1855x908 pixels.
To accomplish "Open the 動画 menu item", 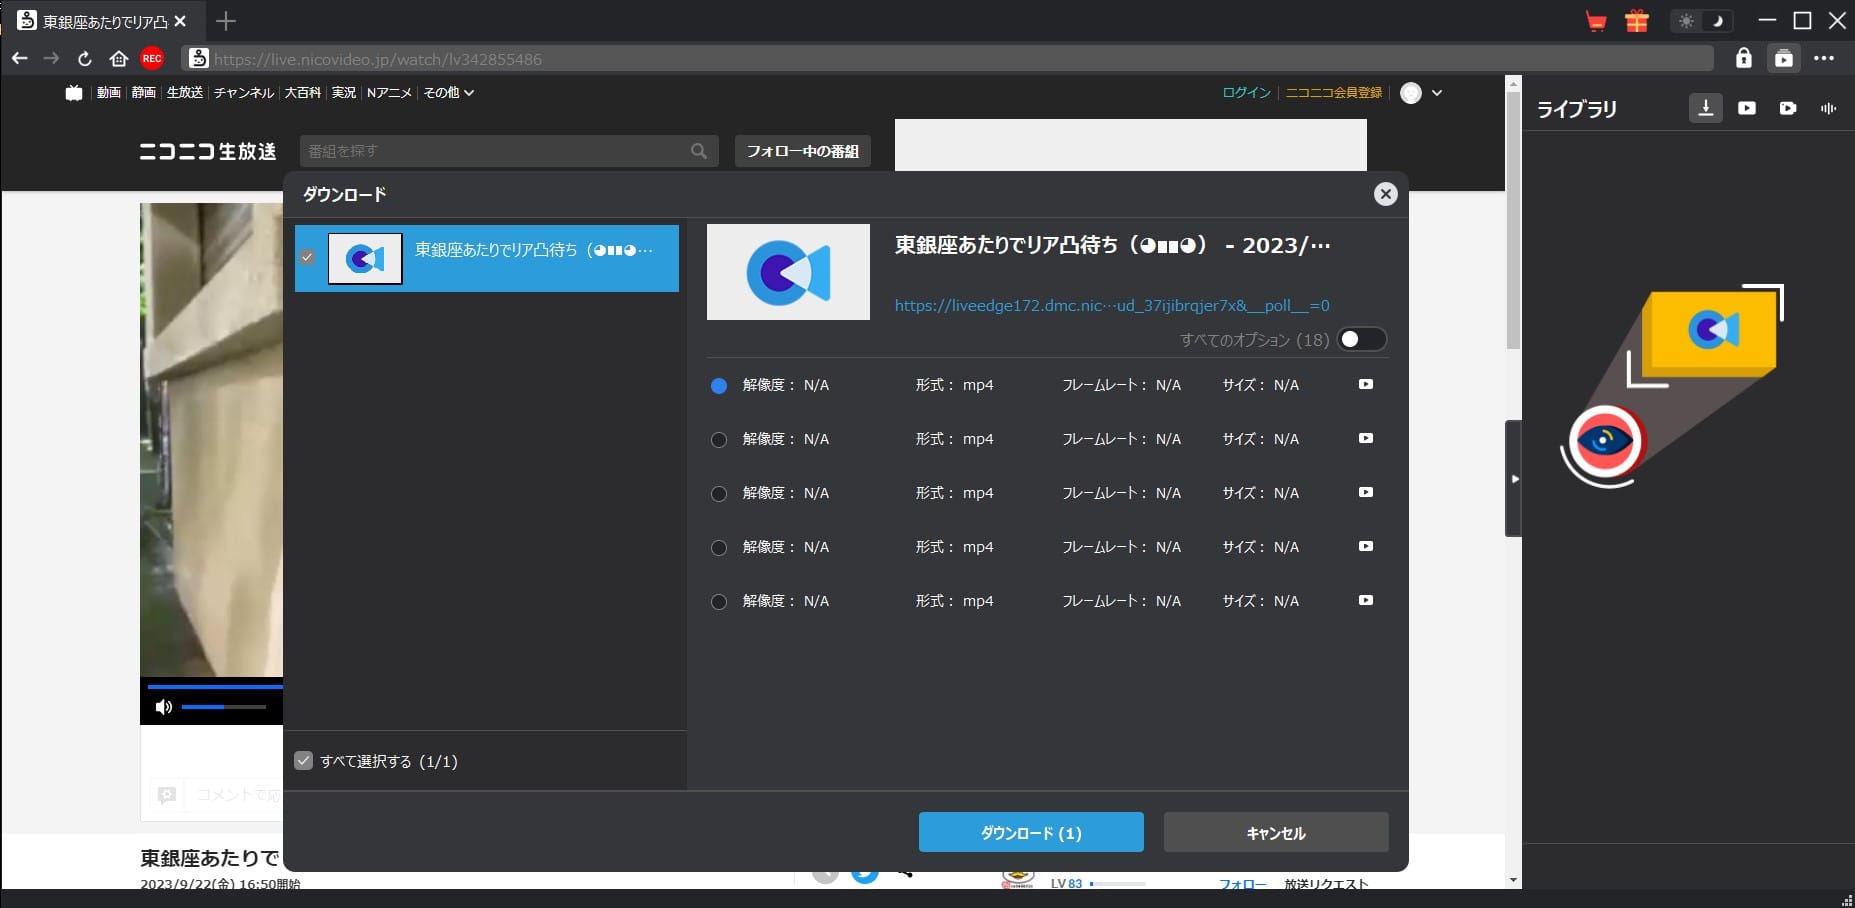I will 109,93.
